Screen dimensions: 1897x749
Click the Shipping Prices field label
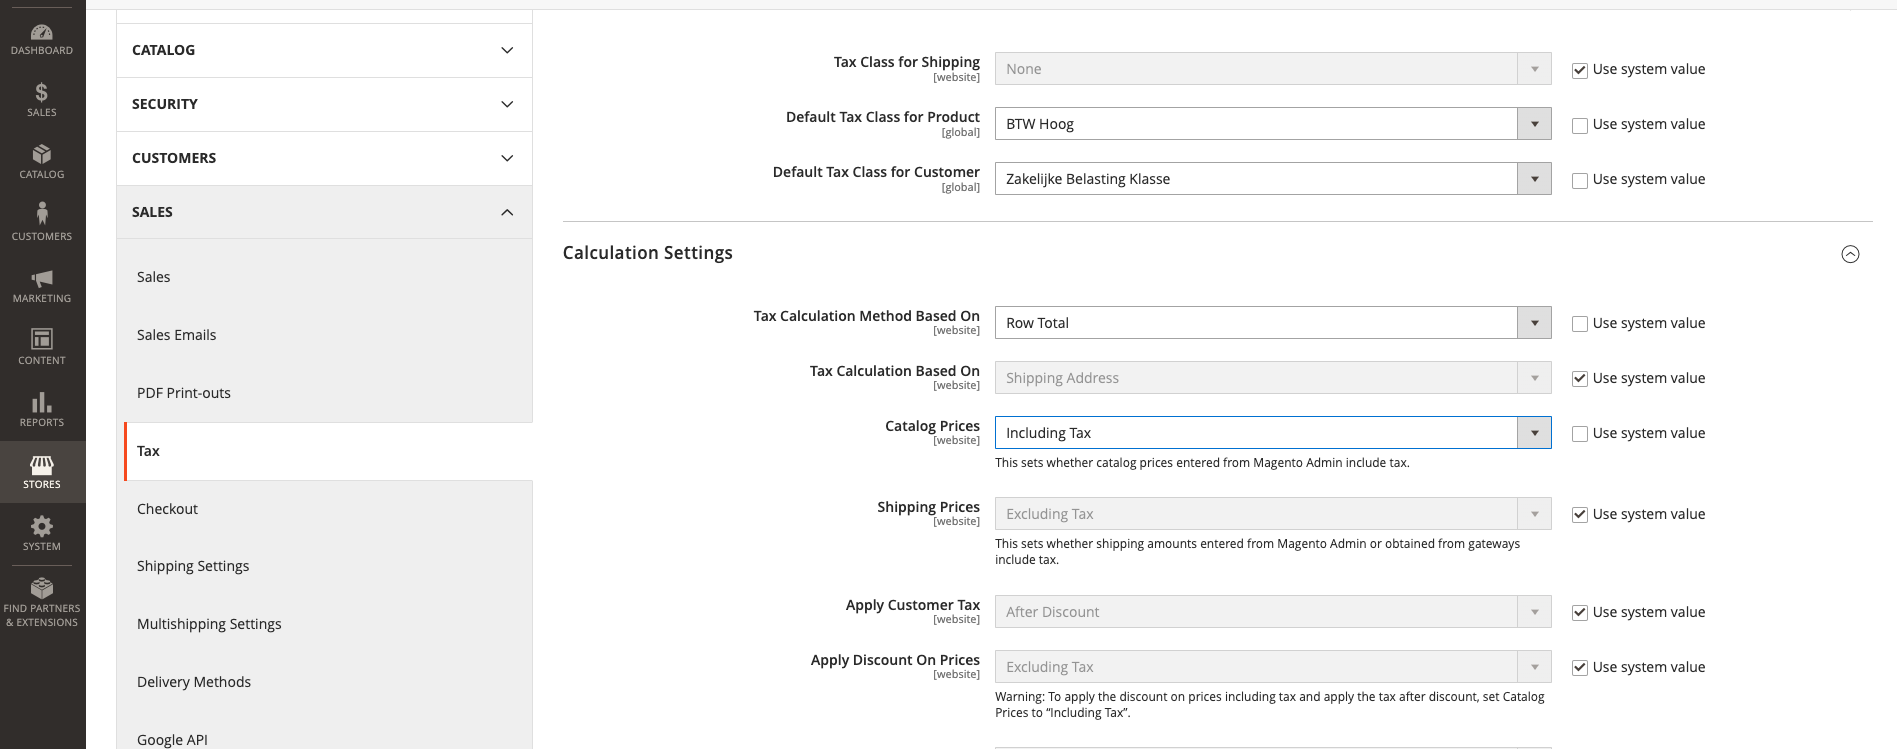pos(928,507)
